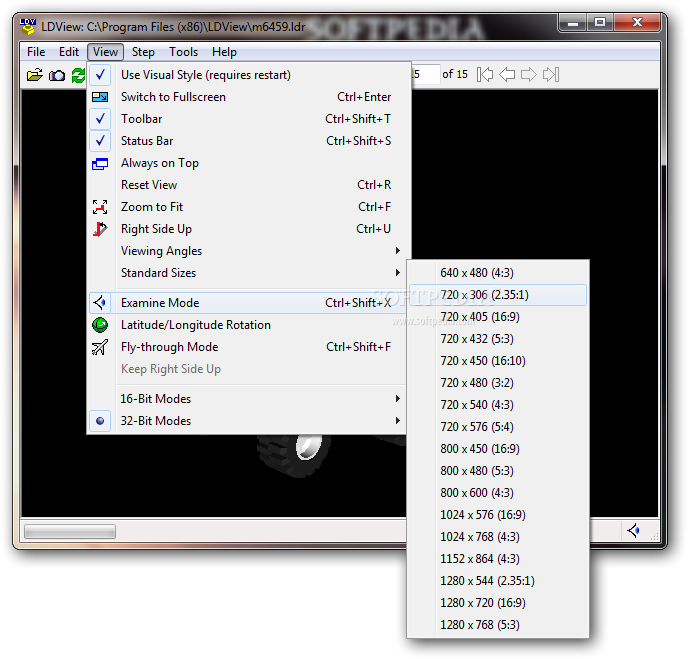This screenshot has height=659, width=688.
Task: Select 800 x 600 (4:3) size
Action: (x=498, y=493)
